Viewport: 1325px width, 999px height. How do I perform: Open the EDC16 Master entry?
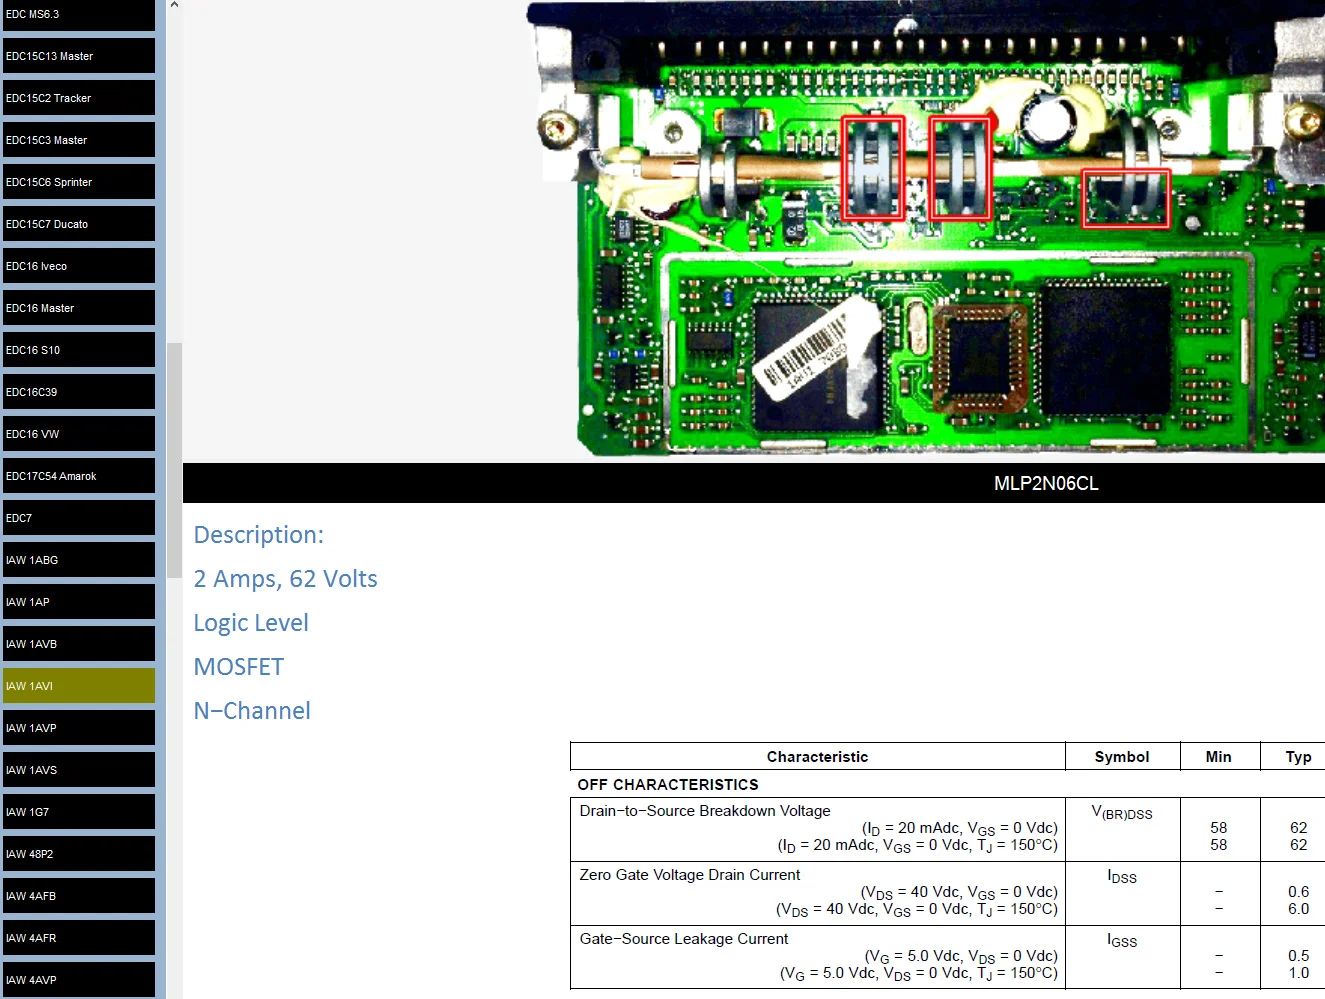[79, 308]
